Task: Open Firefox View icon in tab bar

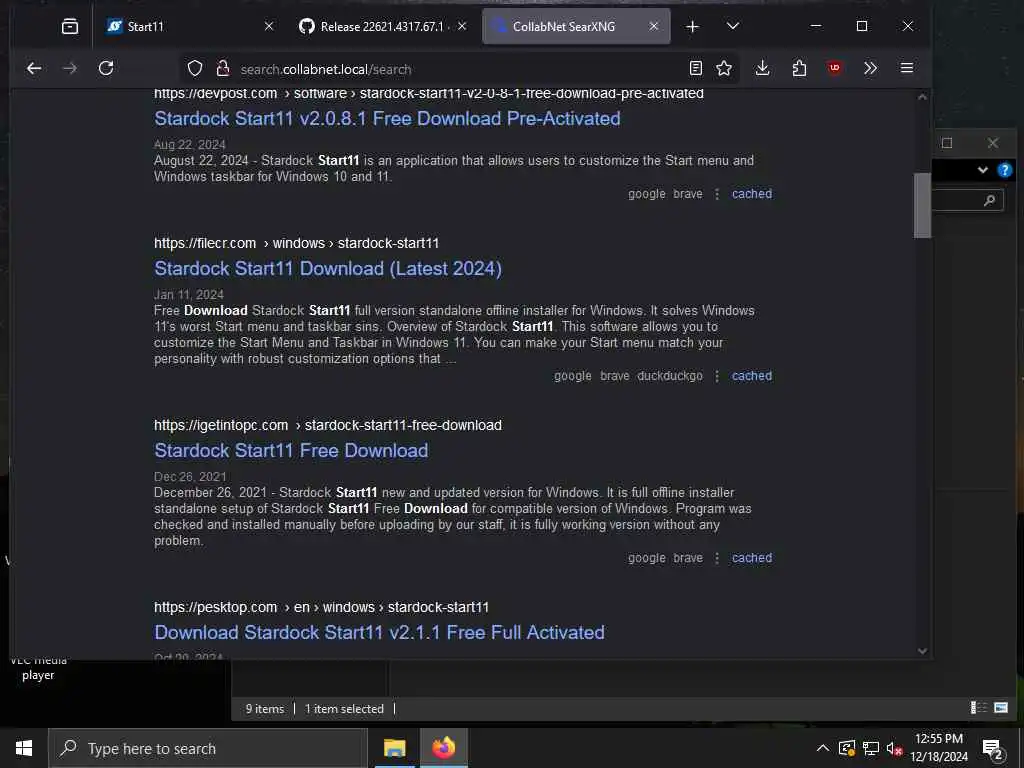Action: pos(69,26)
